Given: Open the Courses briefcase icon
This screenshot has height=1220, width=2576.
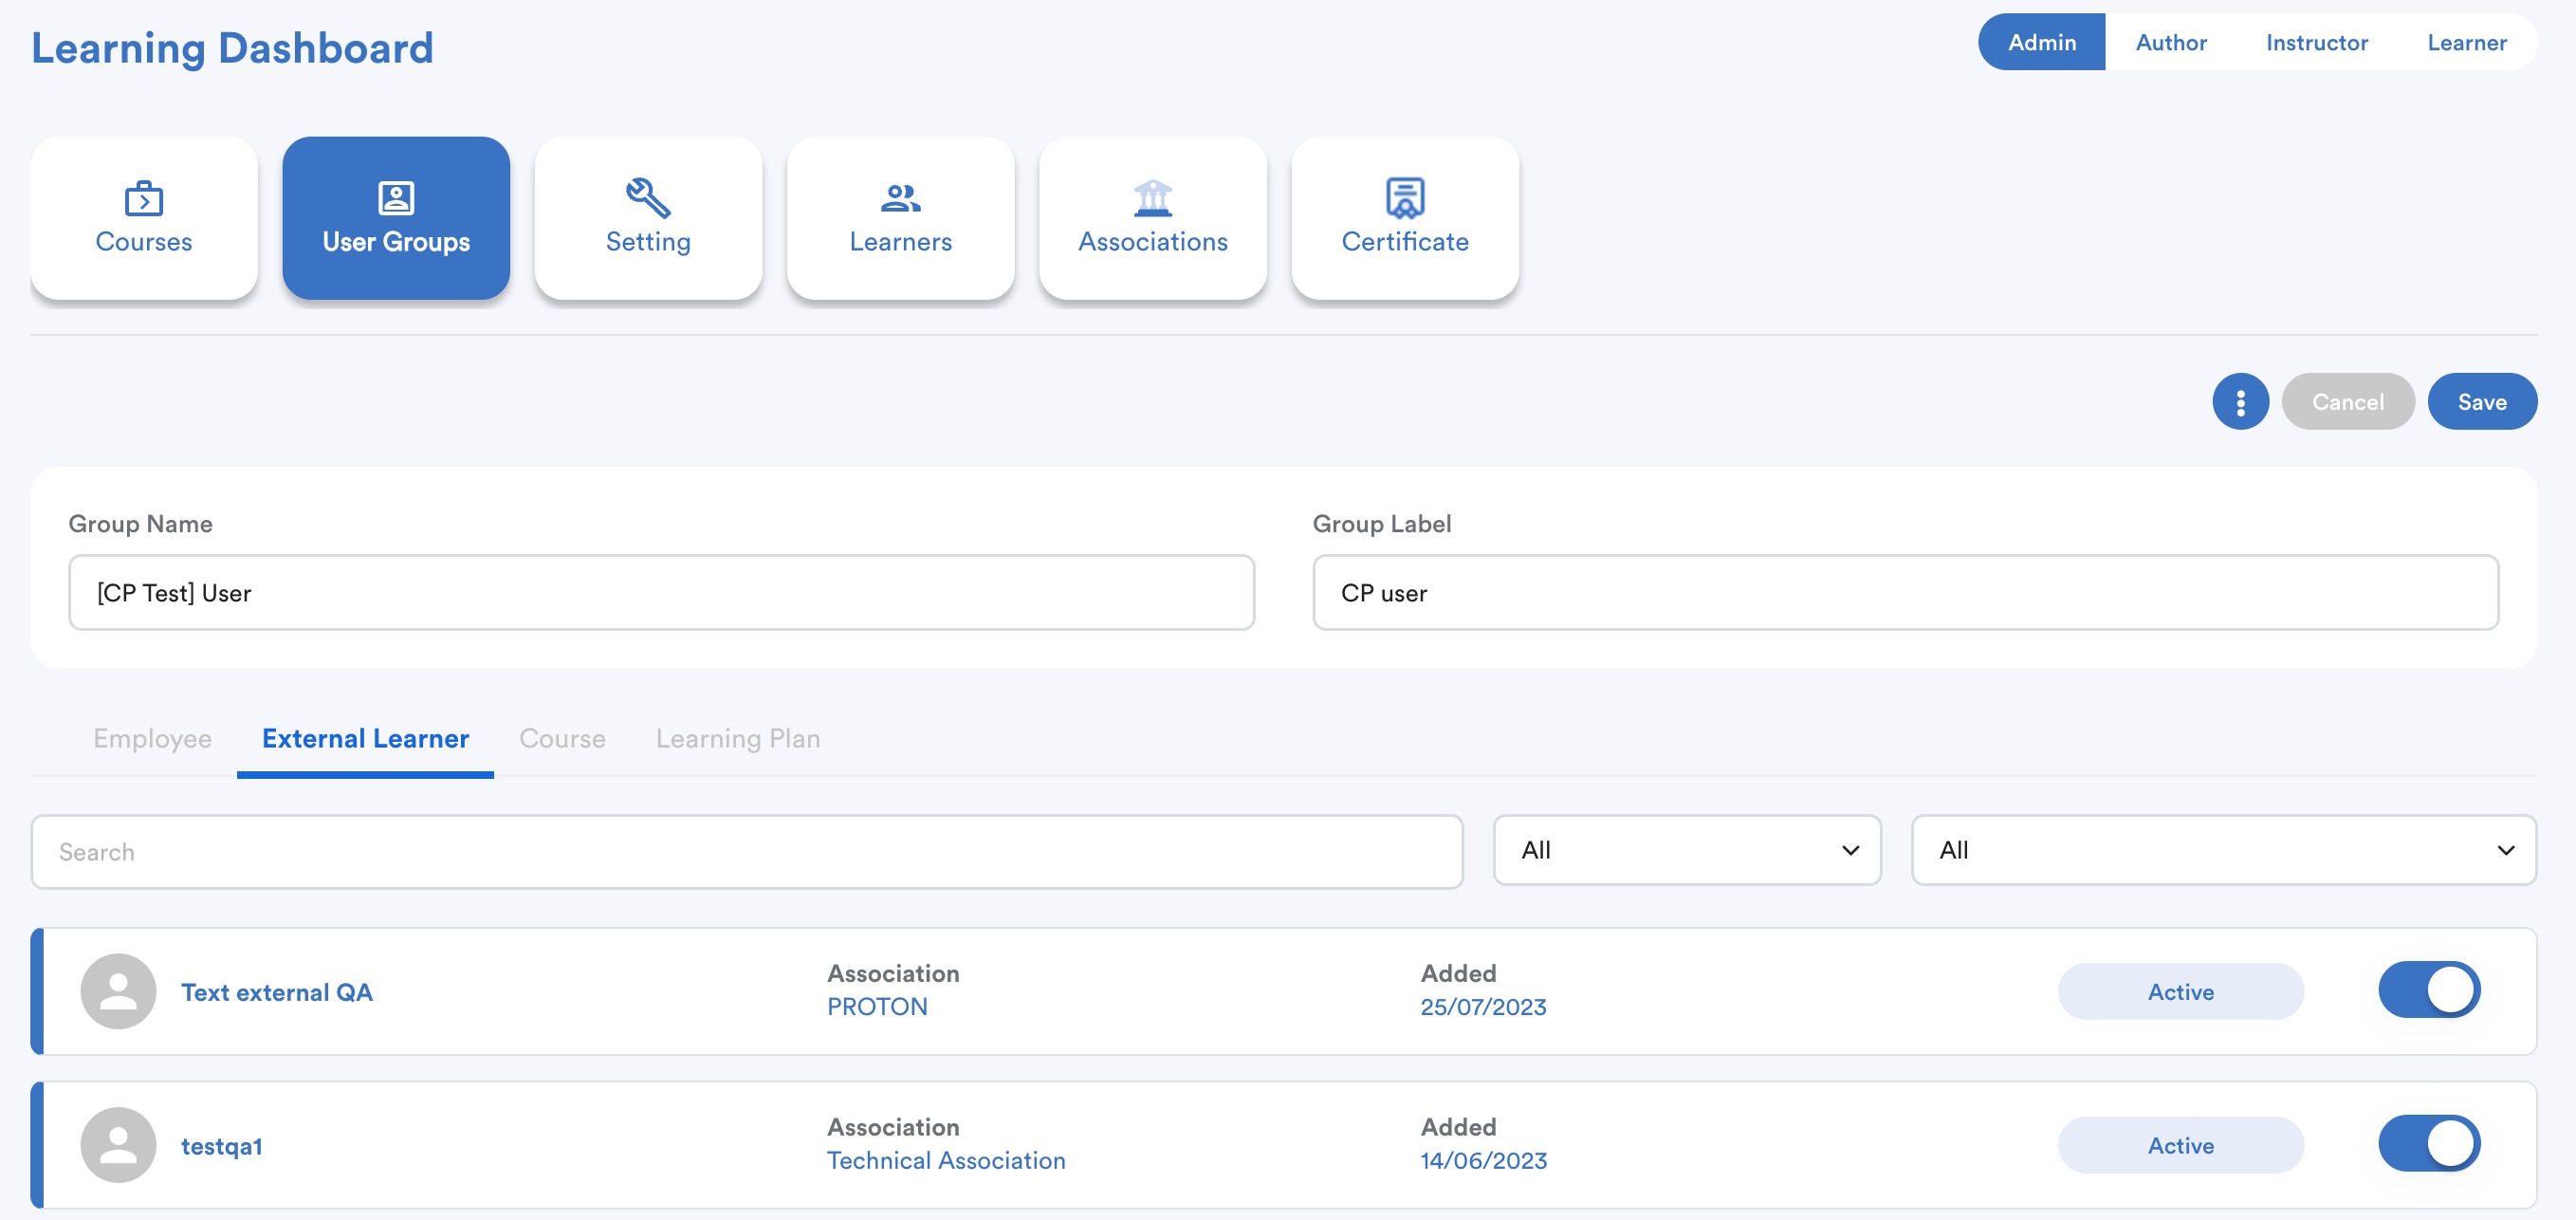Looking at the screenshot, I should 144,198.
